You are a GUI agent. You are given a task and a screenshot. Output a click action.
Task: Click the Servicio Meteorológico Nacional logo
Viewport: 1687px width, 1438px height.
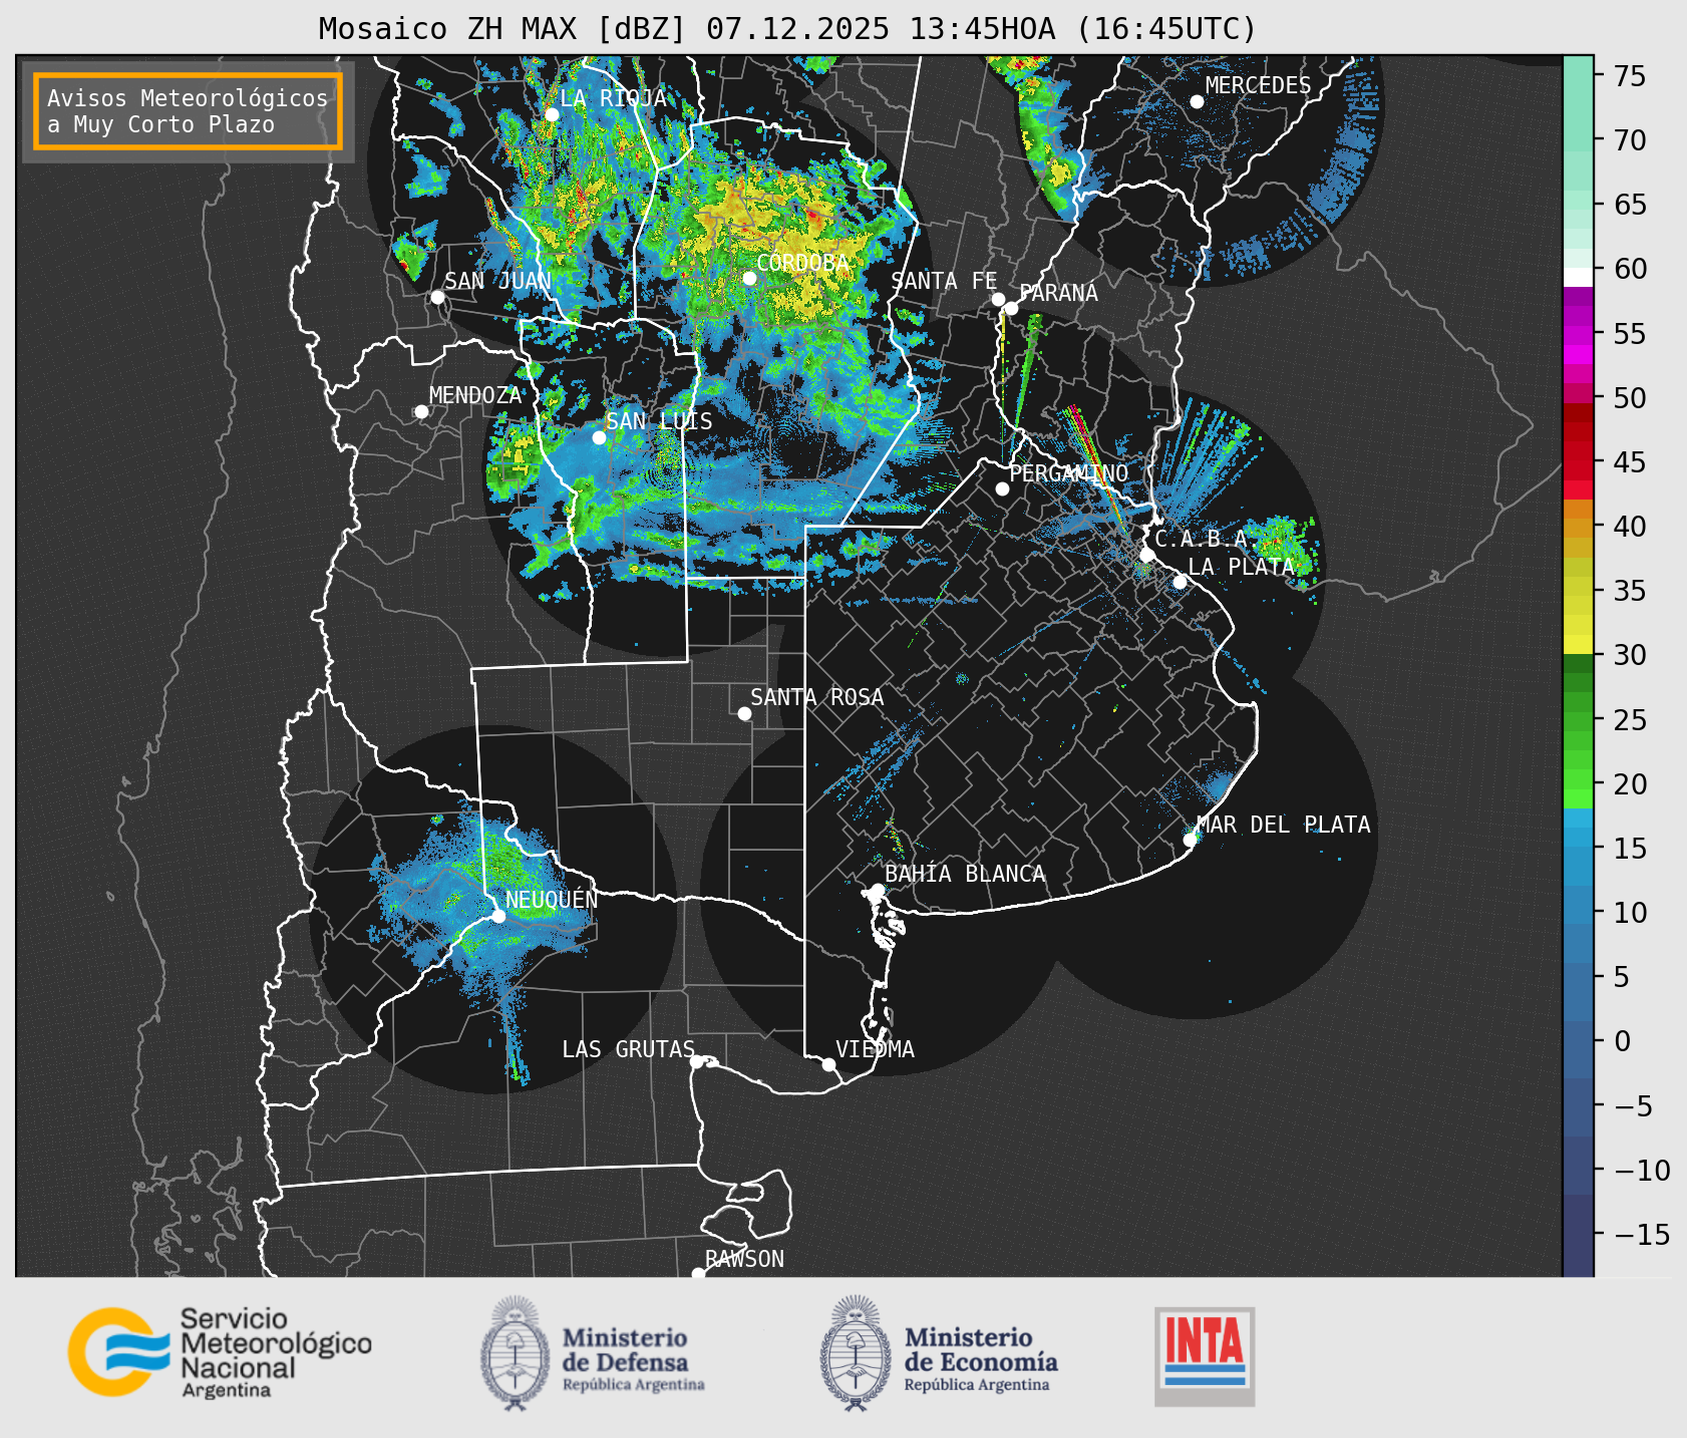coord(220,1353)
